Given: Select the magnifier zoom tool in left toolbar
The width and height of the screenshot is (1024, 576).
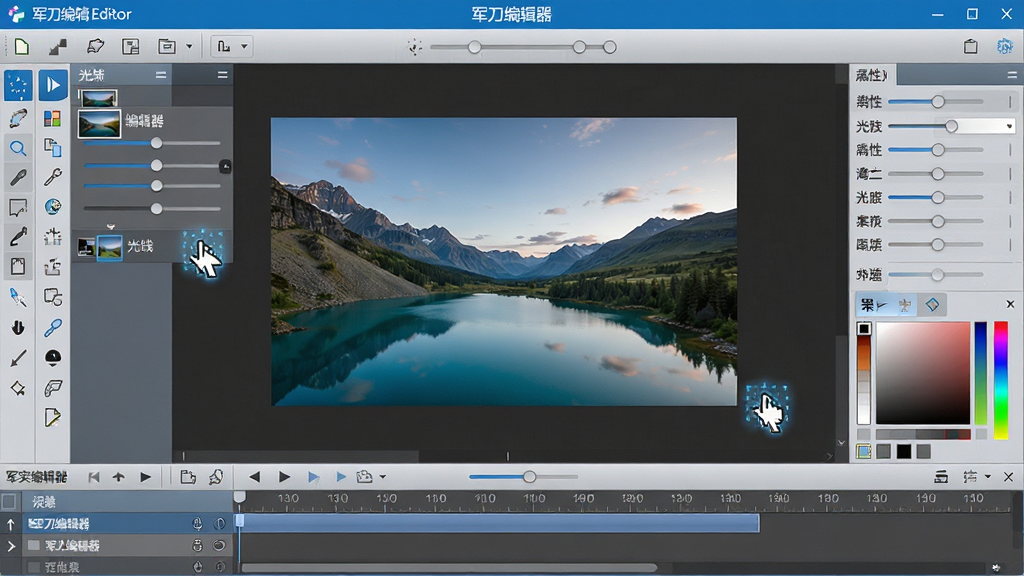Looking at the screenshot, I should pos(18,148).
